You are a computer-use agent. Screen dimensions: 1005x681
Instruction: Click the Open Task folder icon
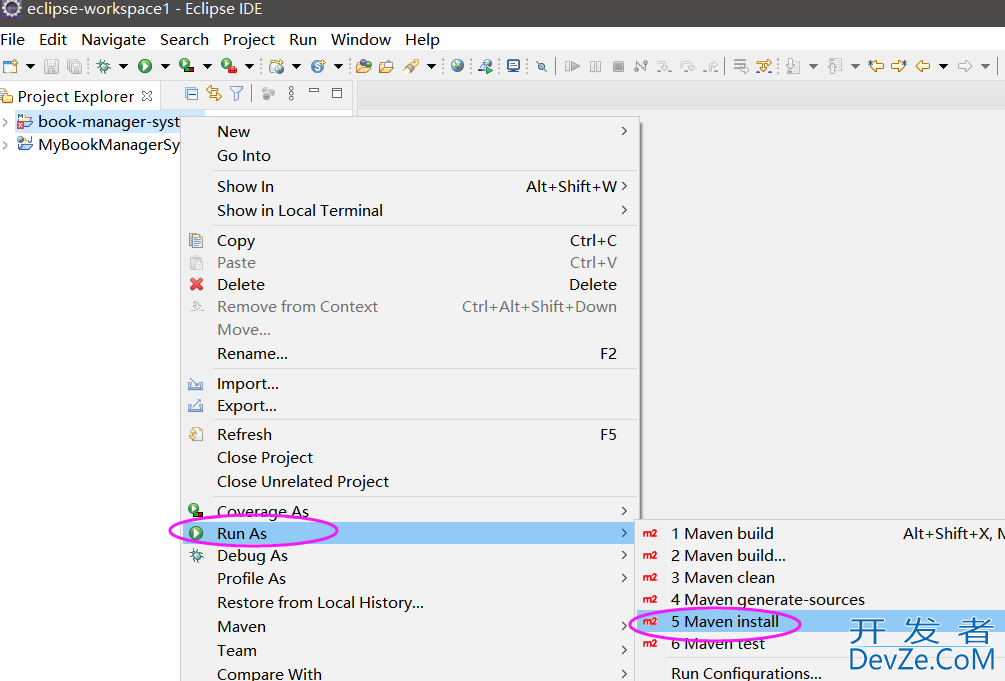coord(386,66)
